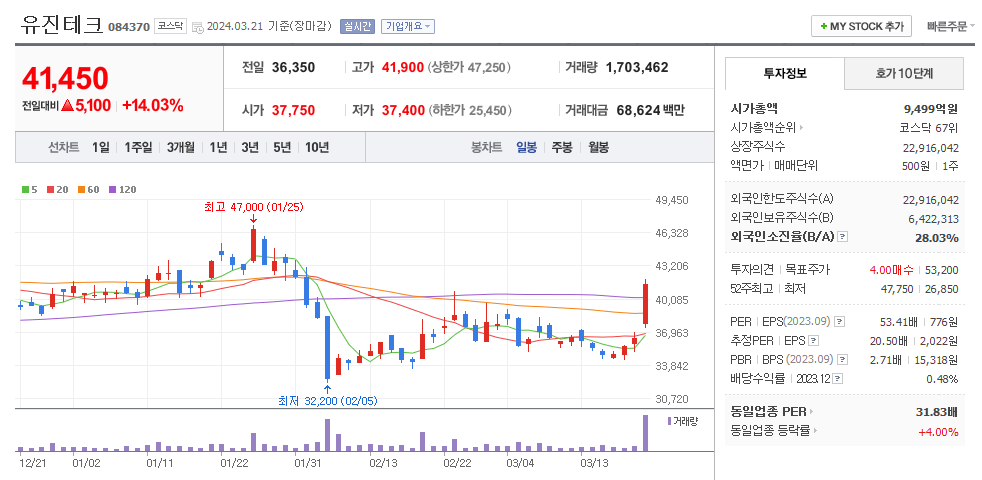
Task: Open the 기업개요 dropdown
Action: tap(408, 26)
